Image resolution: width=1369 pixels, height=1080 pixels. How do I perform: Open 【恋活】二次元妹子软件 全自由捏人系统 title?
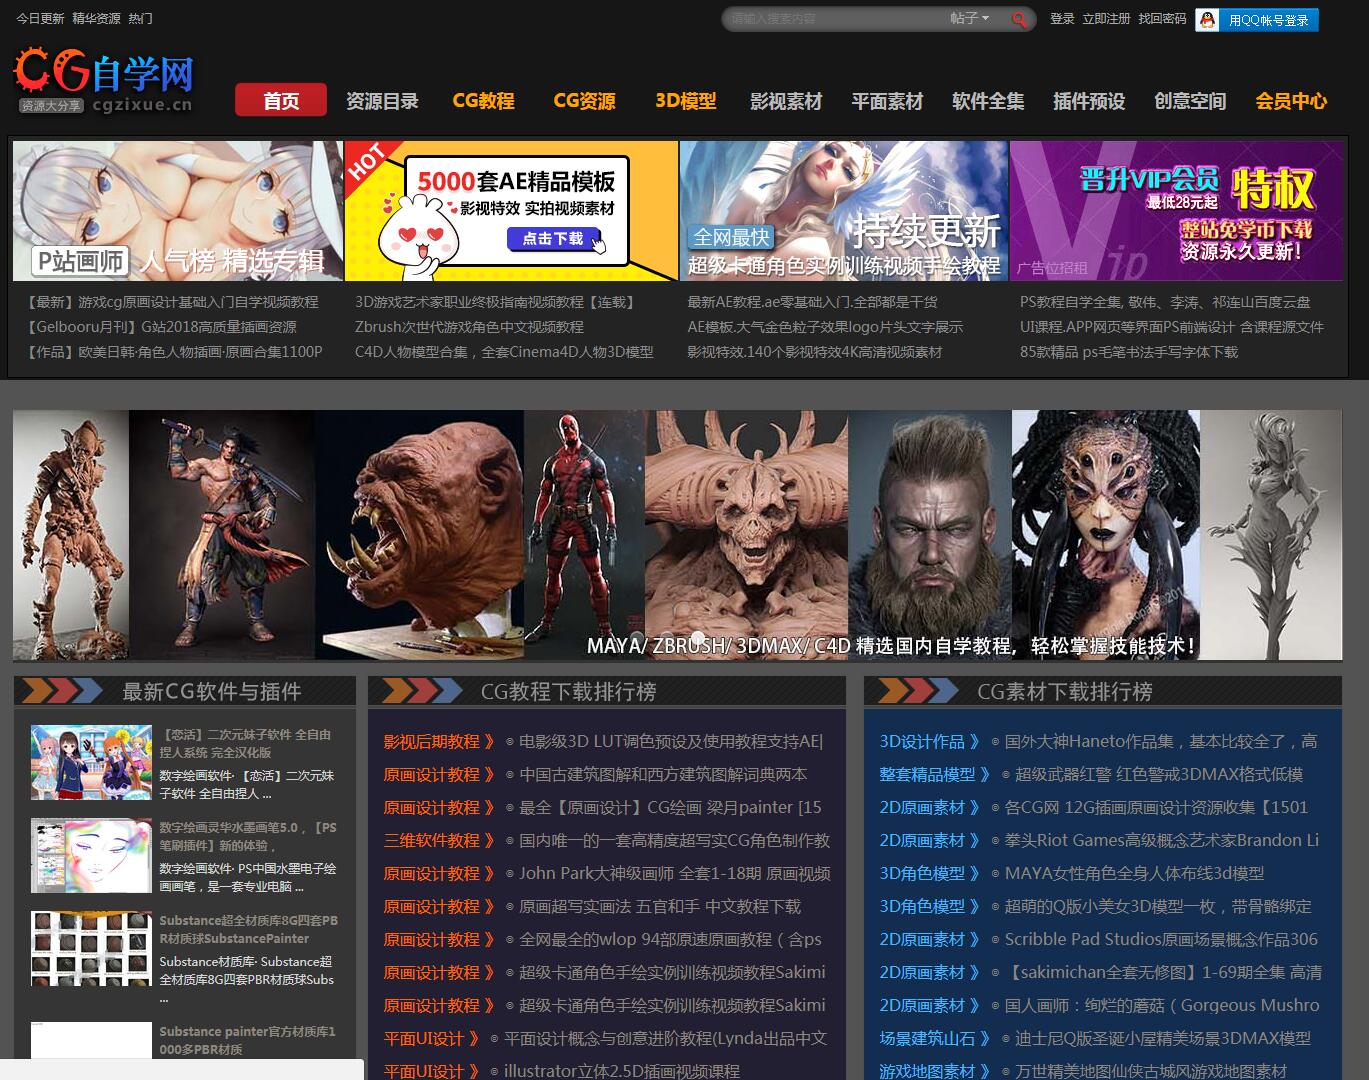245,743
